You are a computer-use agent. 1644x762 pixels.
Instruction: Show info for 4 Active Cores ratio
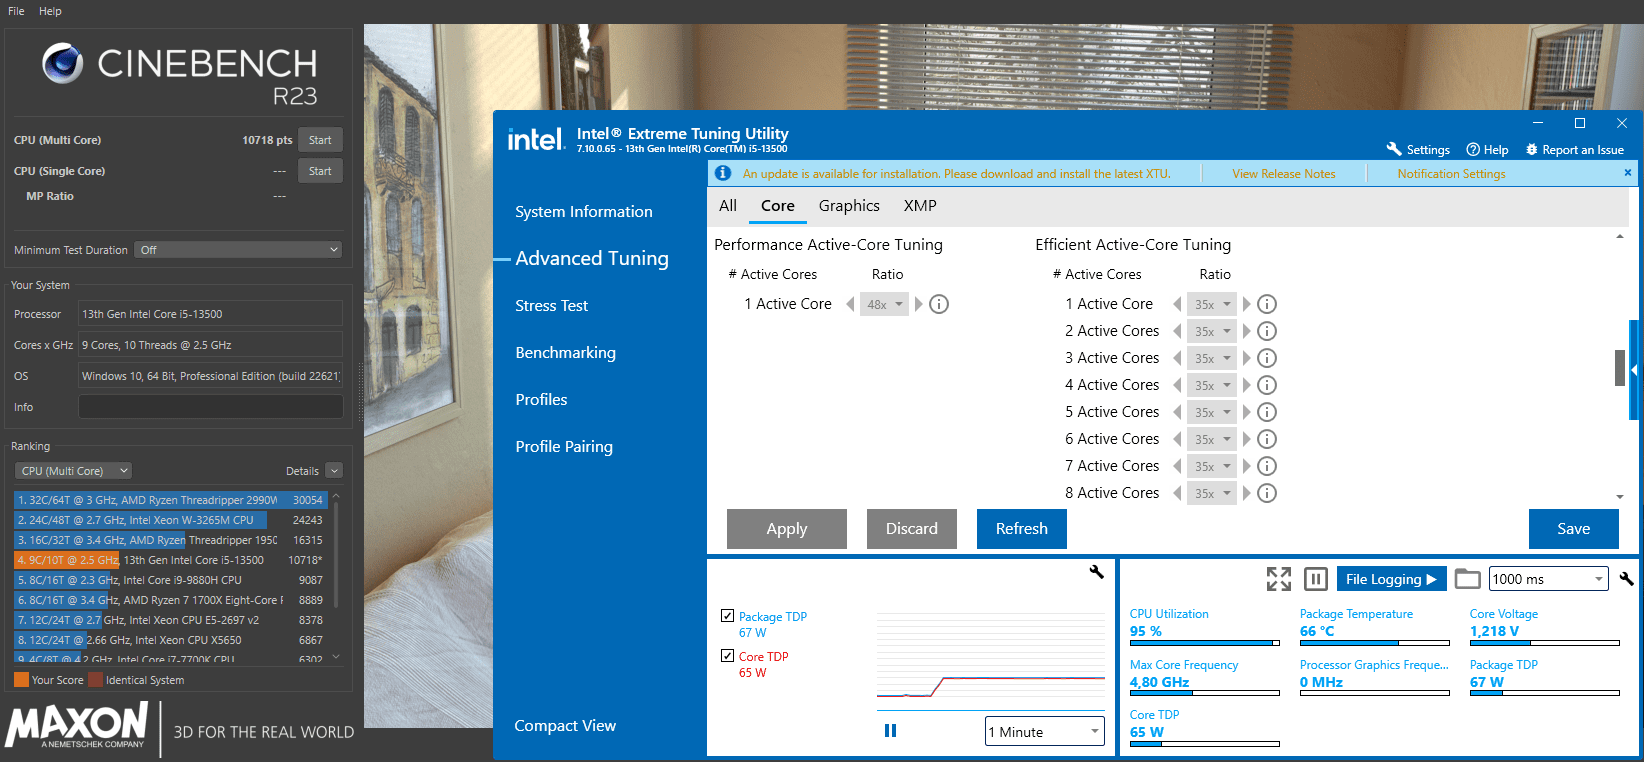click(x=1267, y=385)
